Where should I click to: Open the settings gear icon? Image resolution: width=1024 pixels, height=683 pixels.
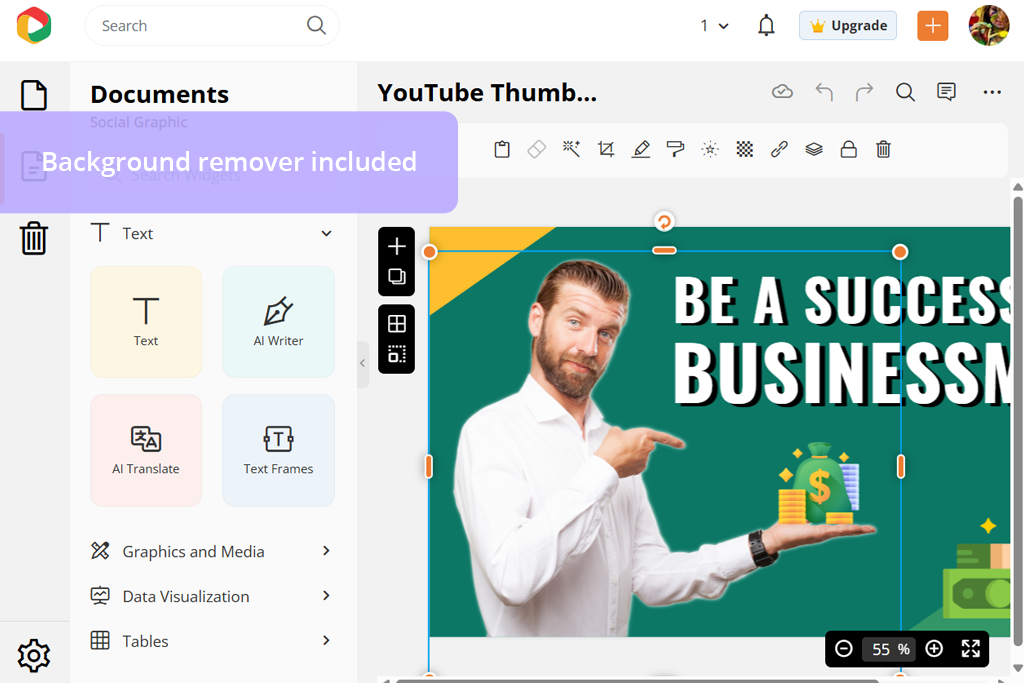tap(33, 655)
